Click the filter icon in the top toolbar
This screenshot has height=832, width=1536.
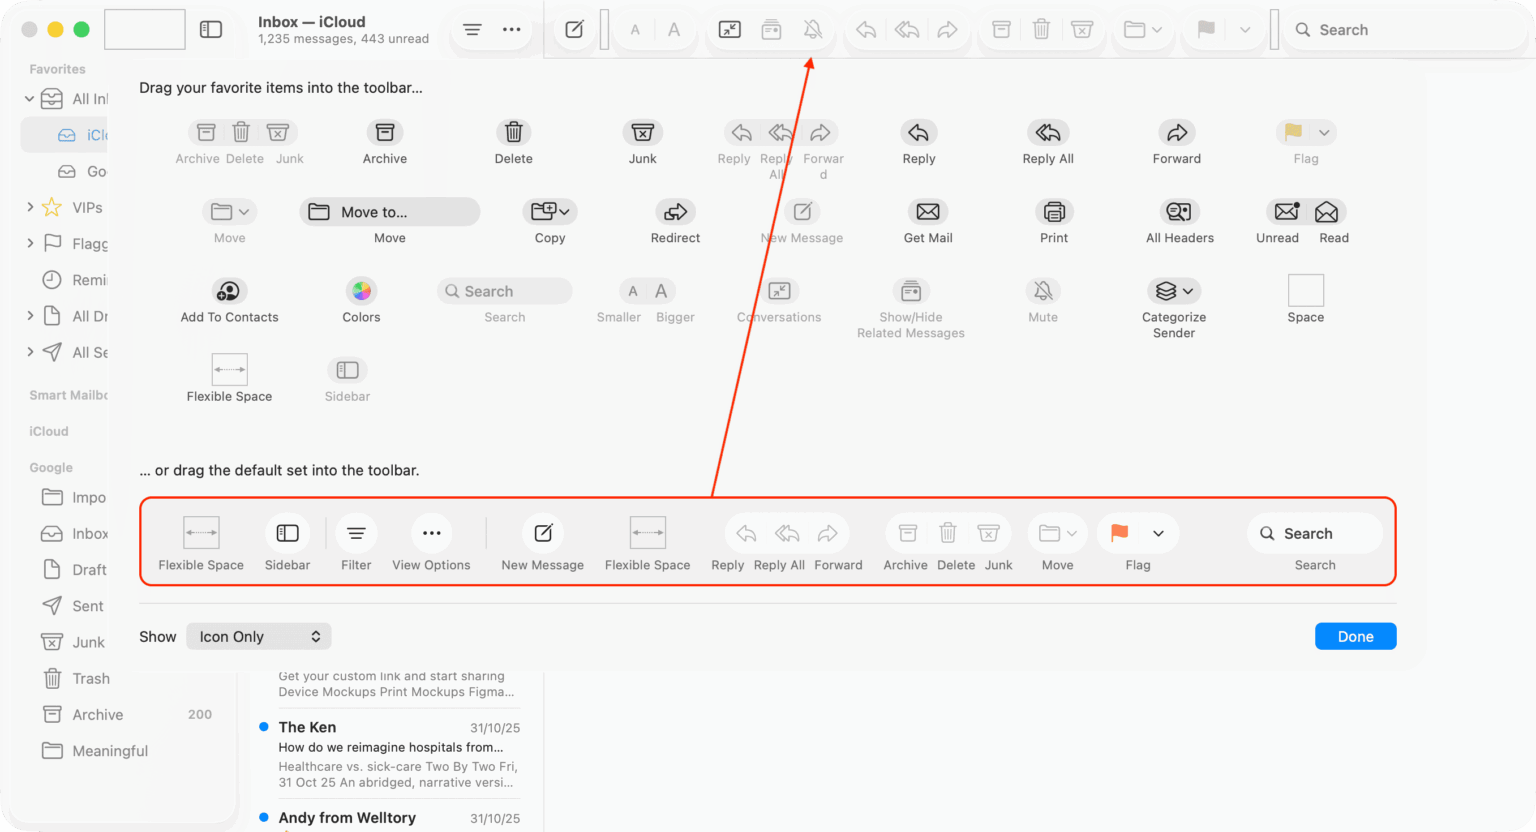pyautogui.click(x=472, y=30)
